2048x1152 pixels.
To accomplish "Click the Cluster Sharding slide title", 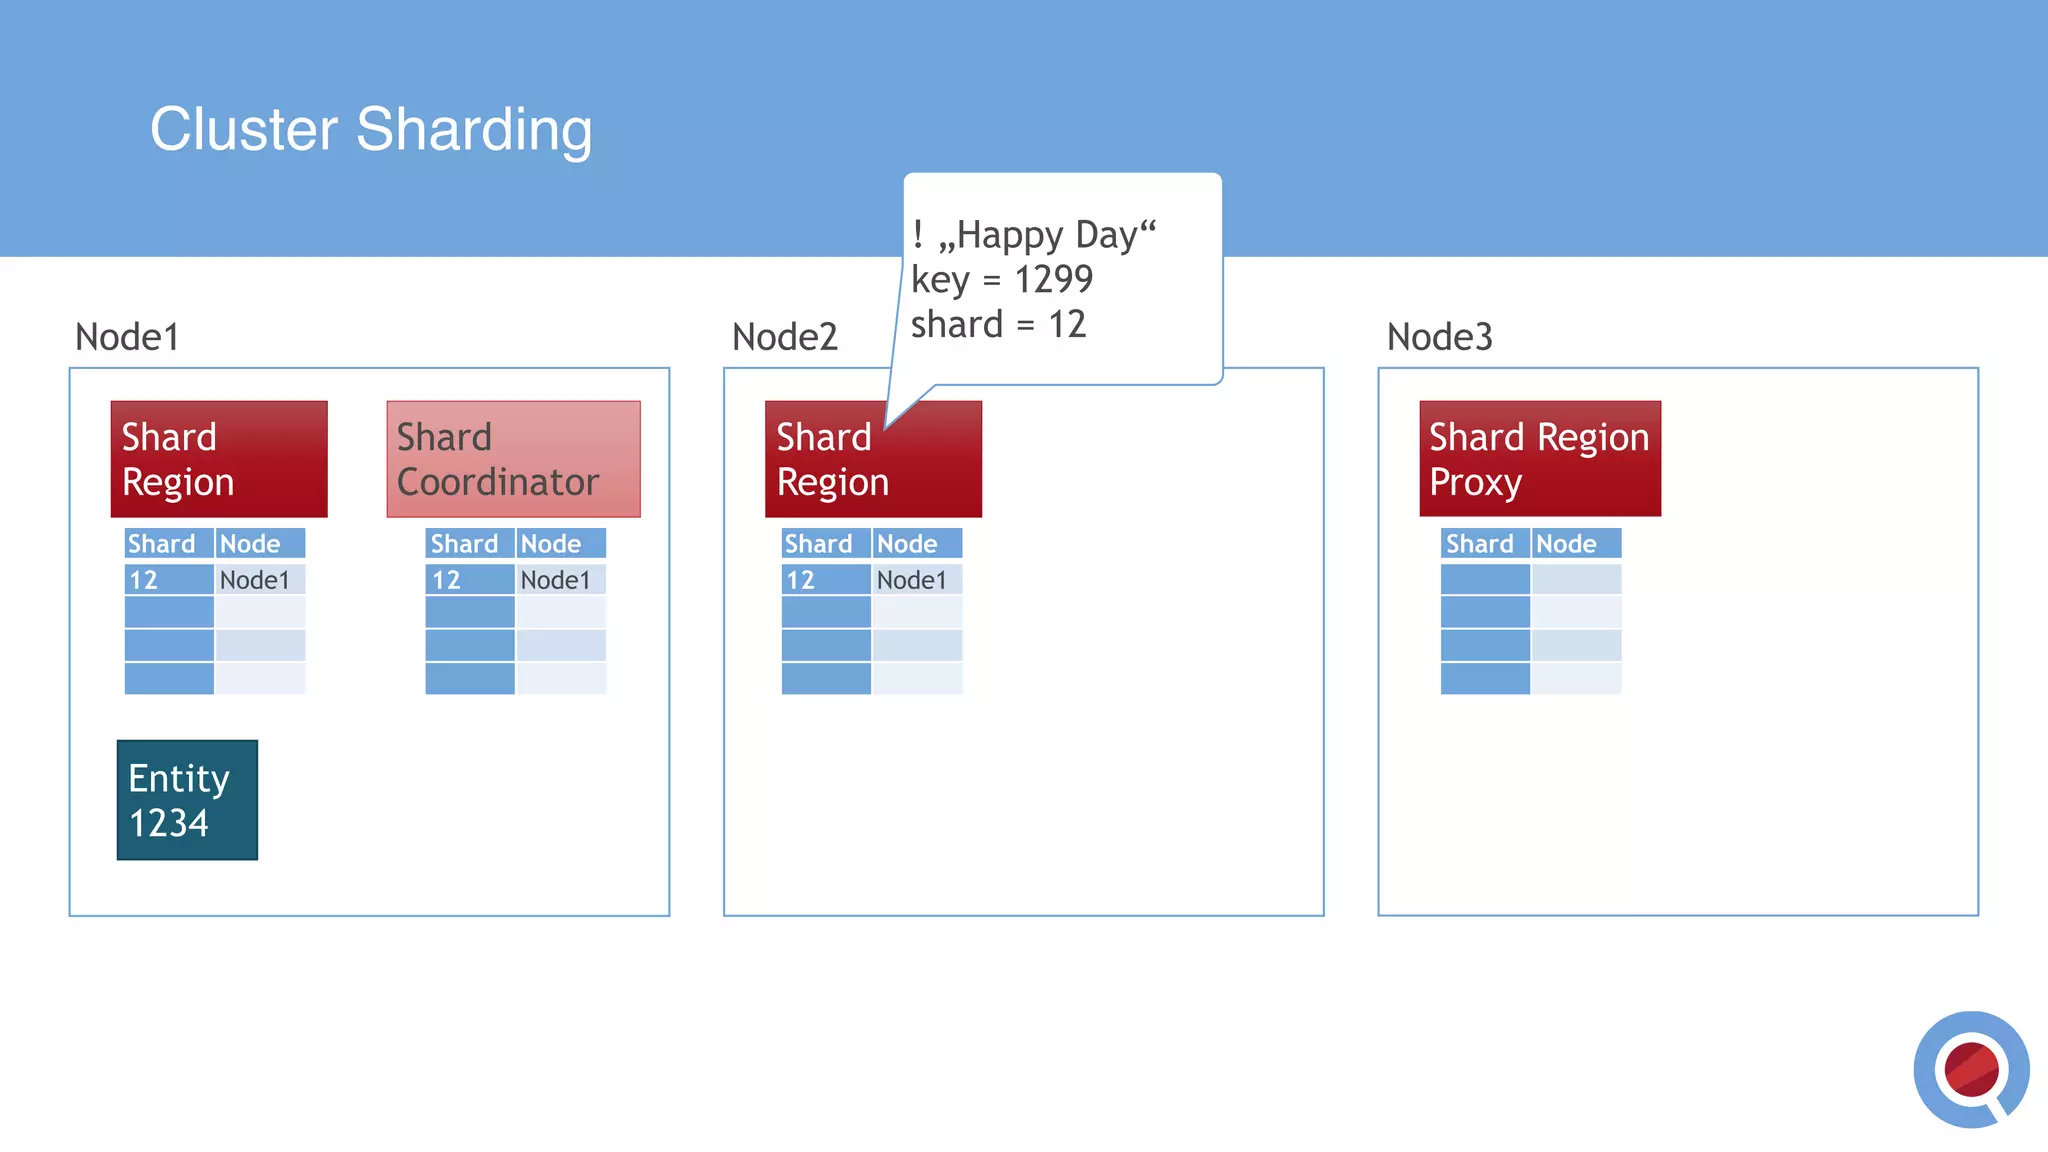I will click(371, 129).
